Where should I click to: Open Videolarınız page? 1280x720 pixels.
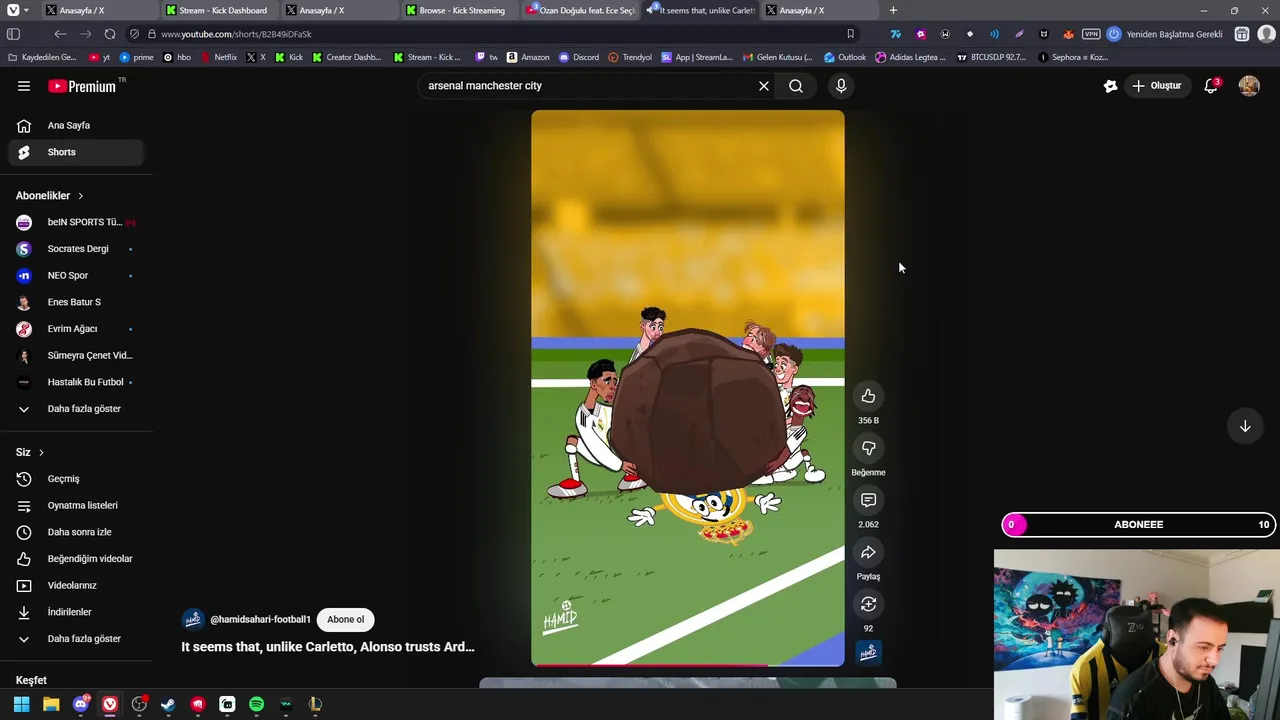tap(76, 586)
